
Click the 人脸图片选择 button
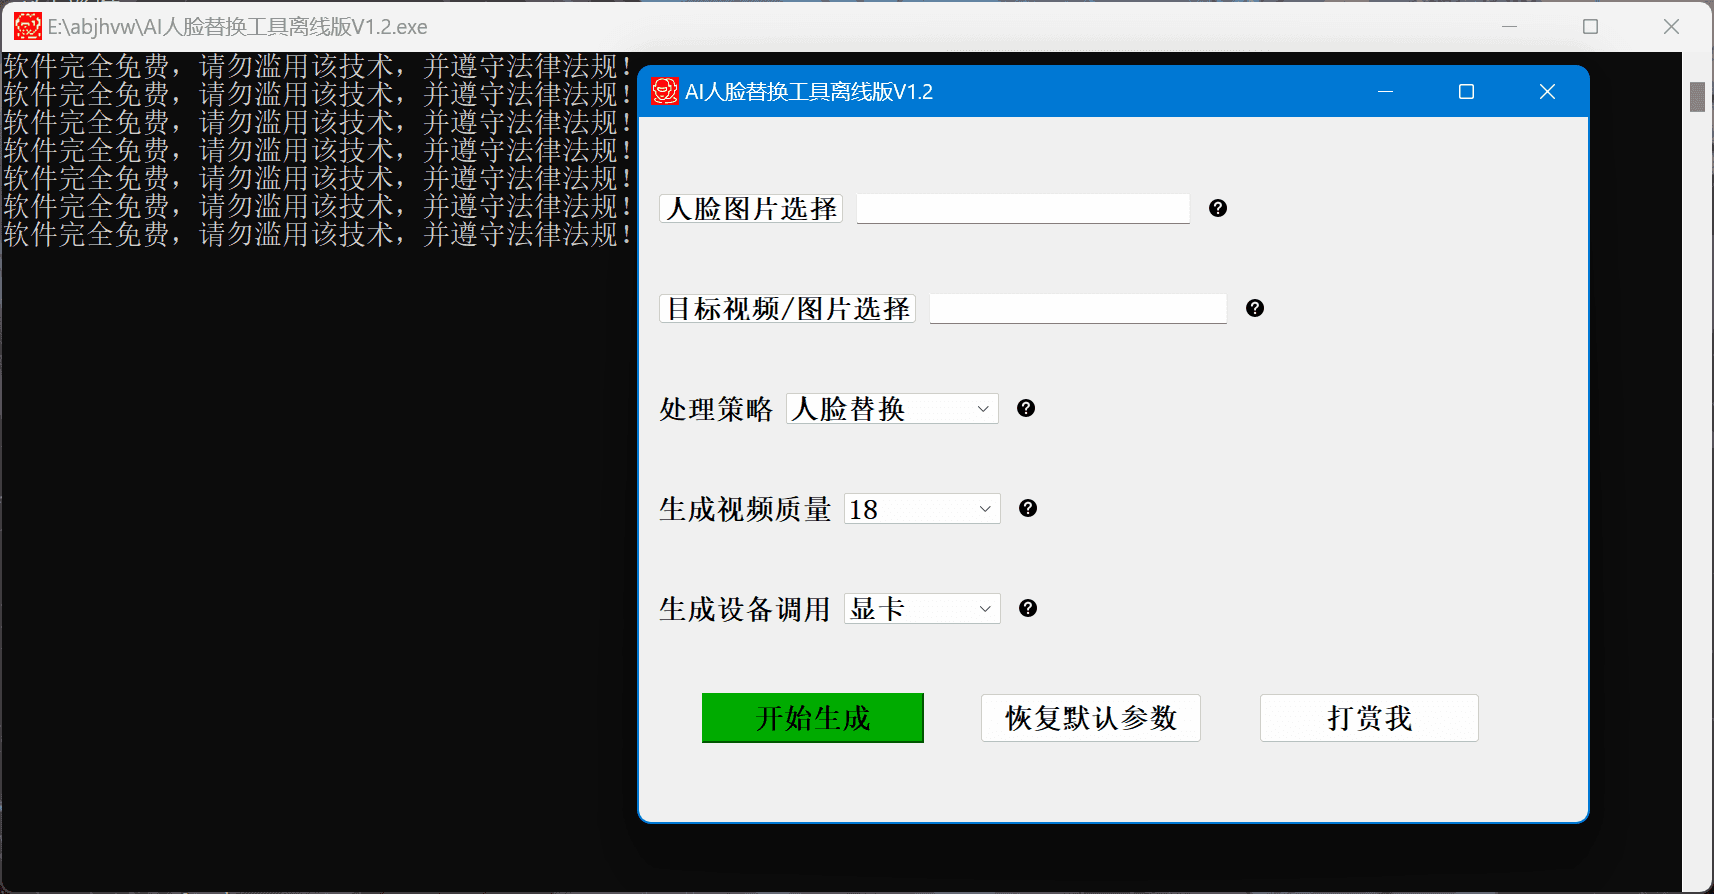point(751,208)
